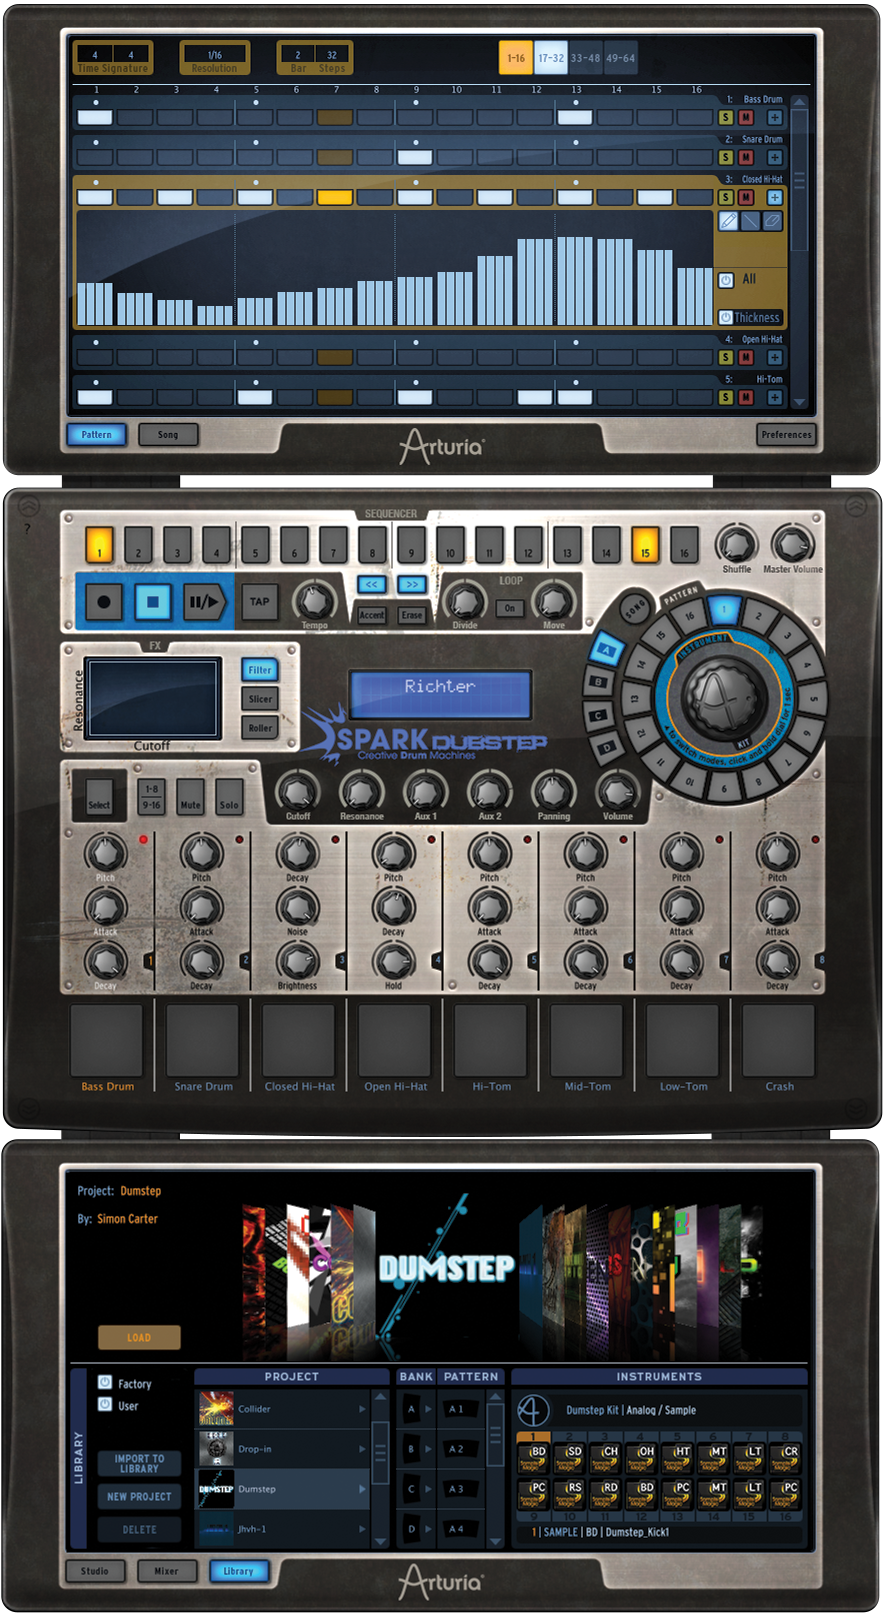Expand the Drop-in project with its arrow
The width and height of the screenshot is (883, 1616).
pos(362,1449)
